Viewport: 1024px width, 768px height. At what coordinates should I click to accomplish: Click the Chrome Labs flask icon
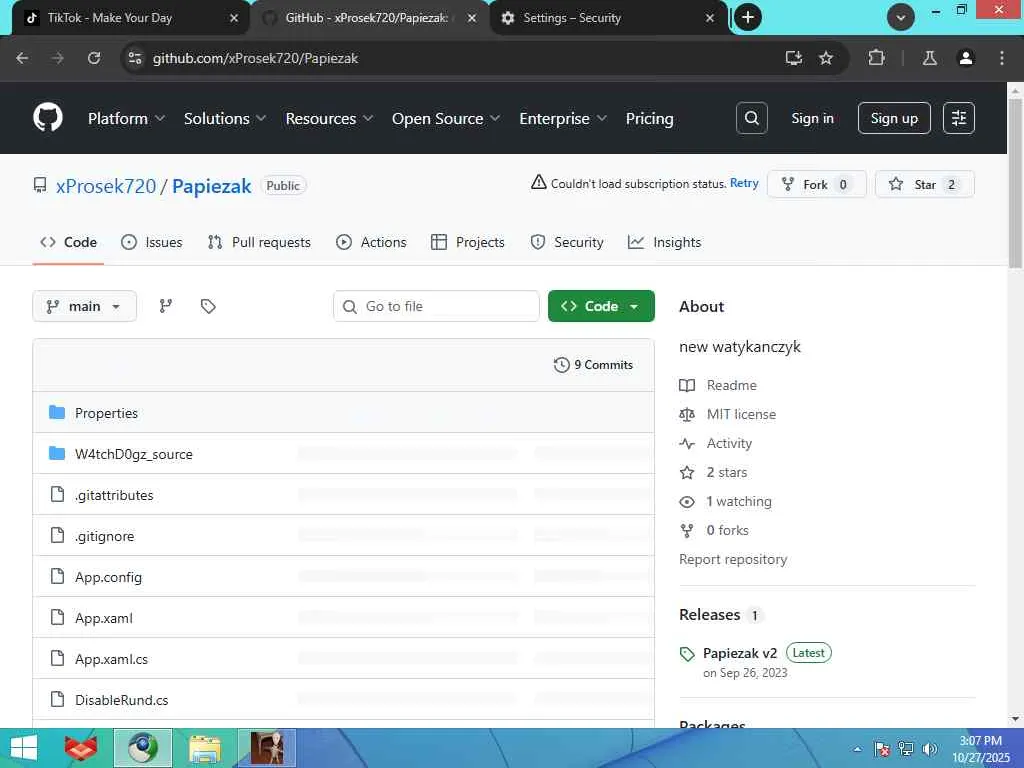(x=930, y=58)
